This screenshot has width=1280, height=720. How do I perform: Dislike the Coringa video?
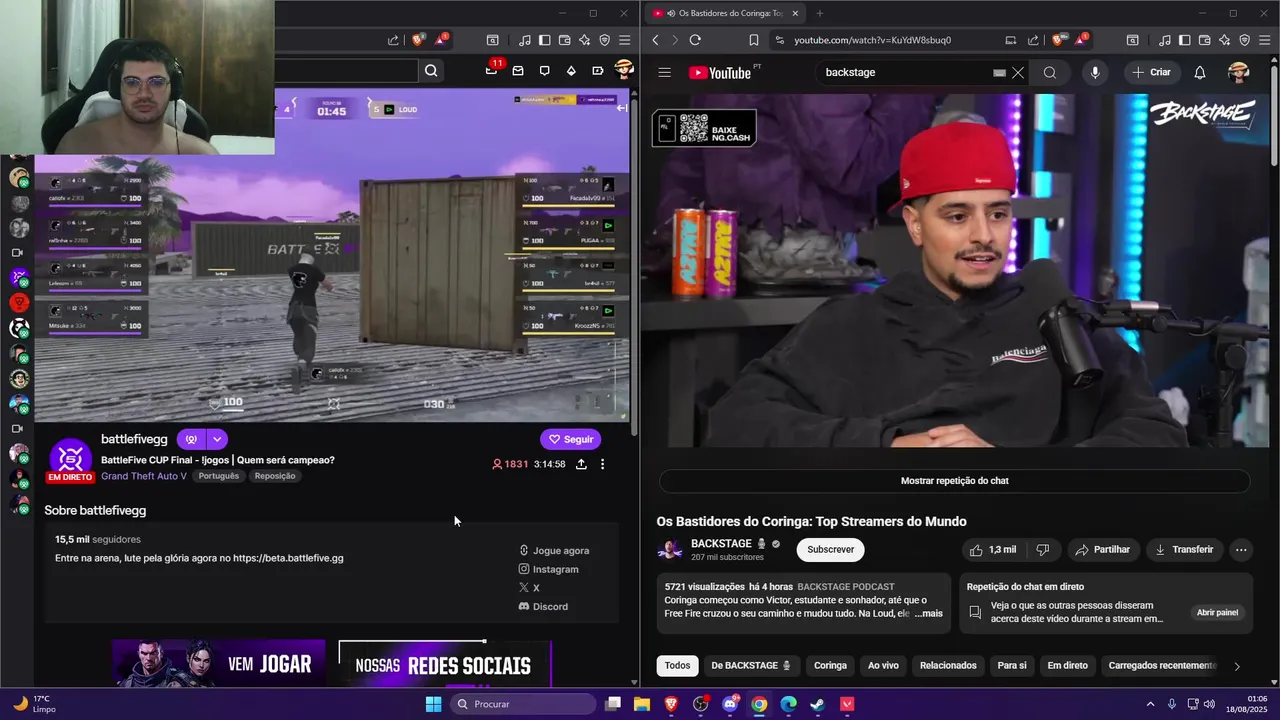coord(1042,550)
